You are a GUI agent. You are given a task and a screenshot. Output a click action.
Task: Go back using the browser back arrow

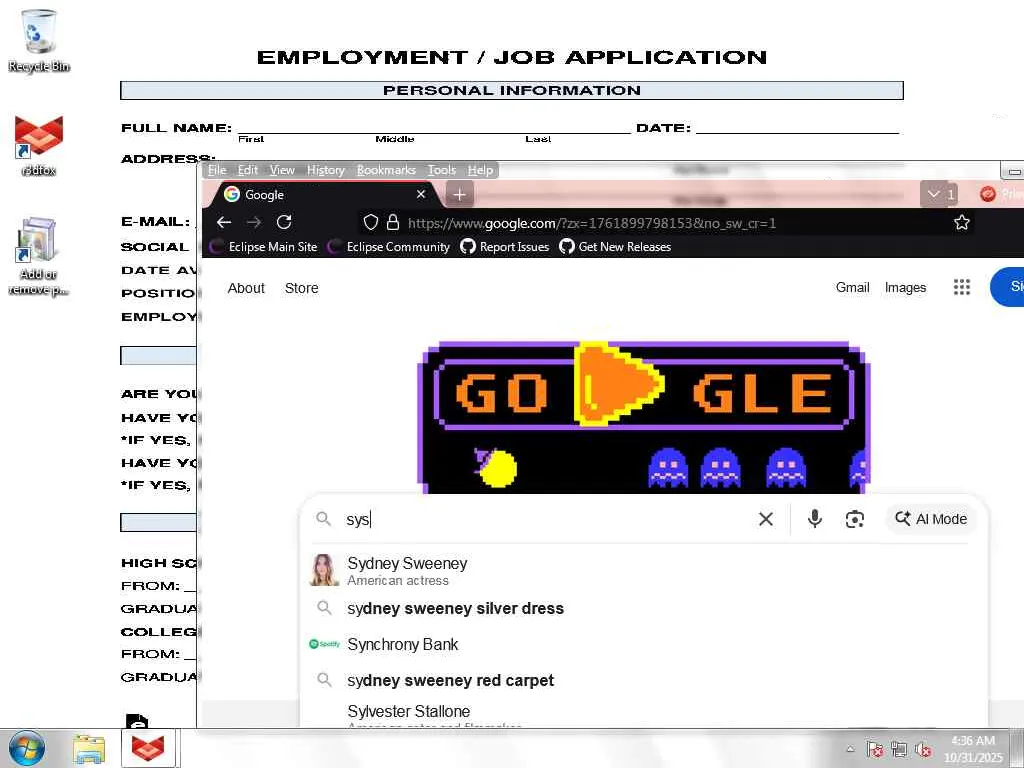coord(224,223)
